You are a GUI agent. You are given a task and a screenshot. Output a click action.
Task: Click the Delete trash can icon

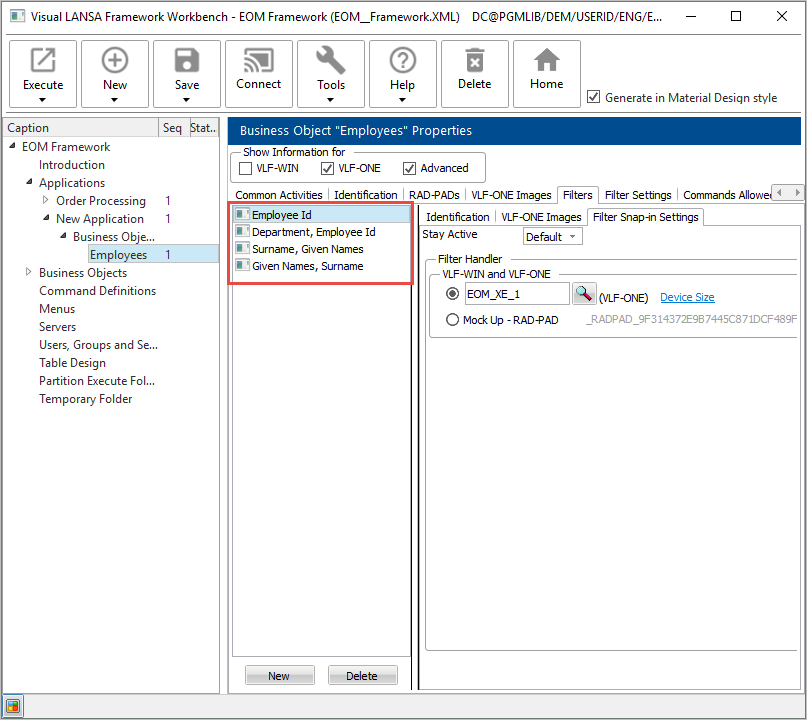pos(475,60)
